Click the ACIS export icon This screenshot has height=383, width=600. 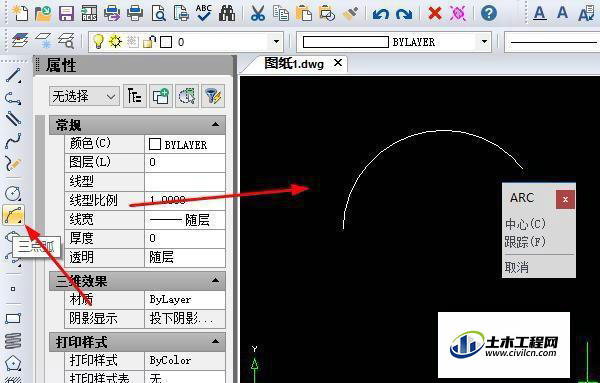click(x=89, y=13)
